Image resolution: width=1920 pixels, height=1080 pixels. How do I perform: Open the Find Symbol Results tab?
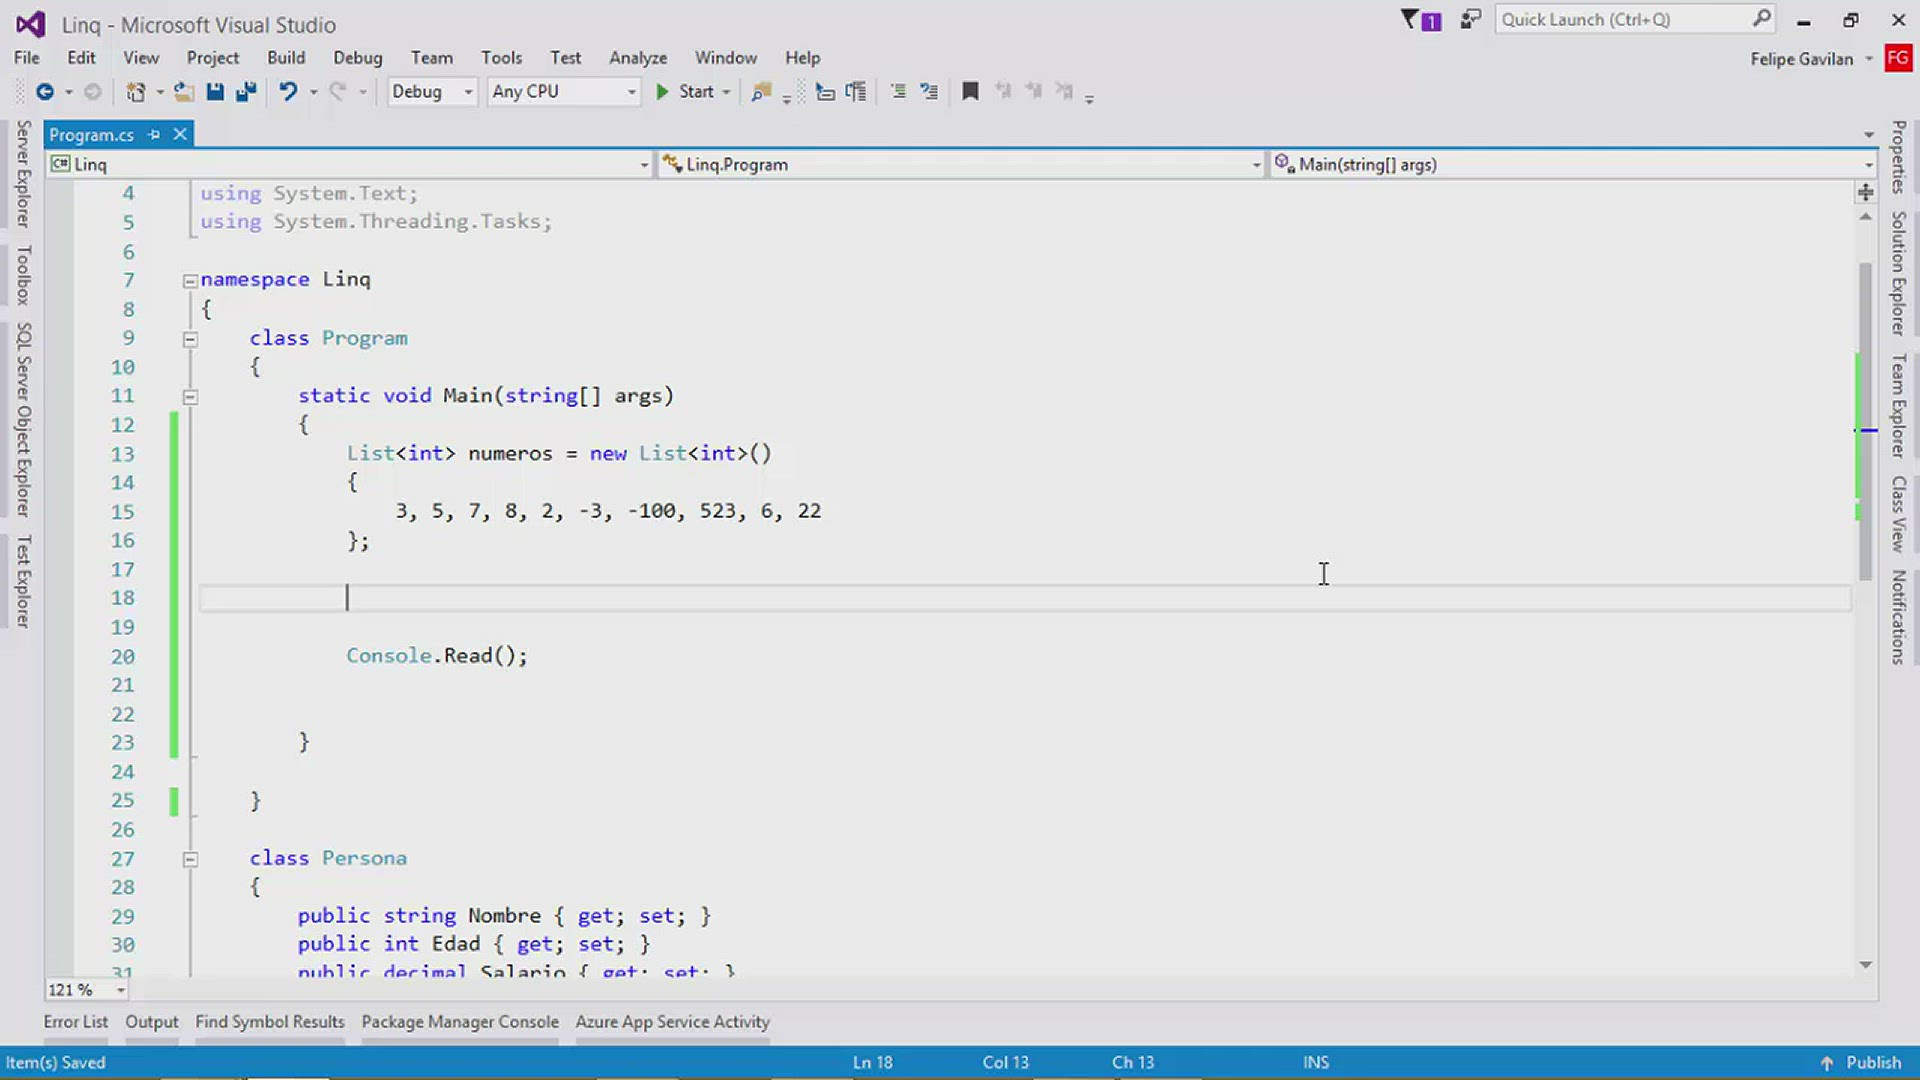[x=270, y=1022]
